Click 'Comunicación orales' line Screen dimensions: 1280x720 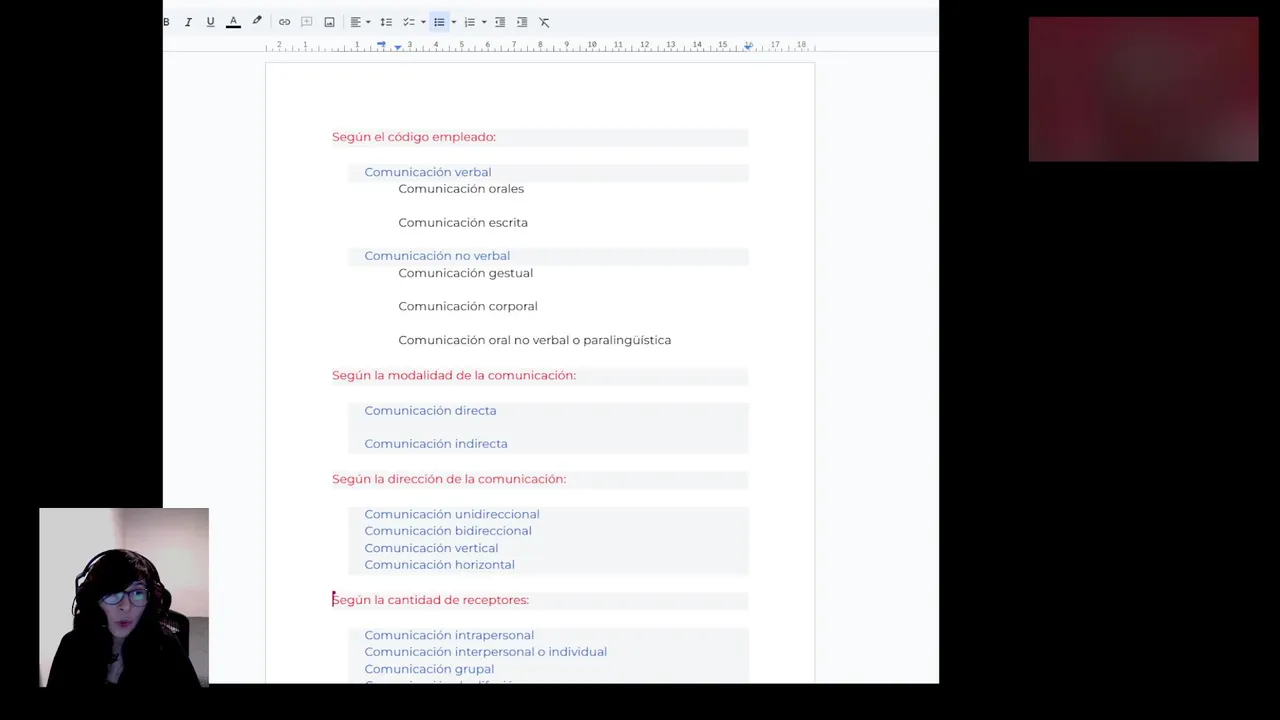461,189
